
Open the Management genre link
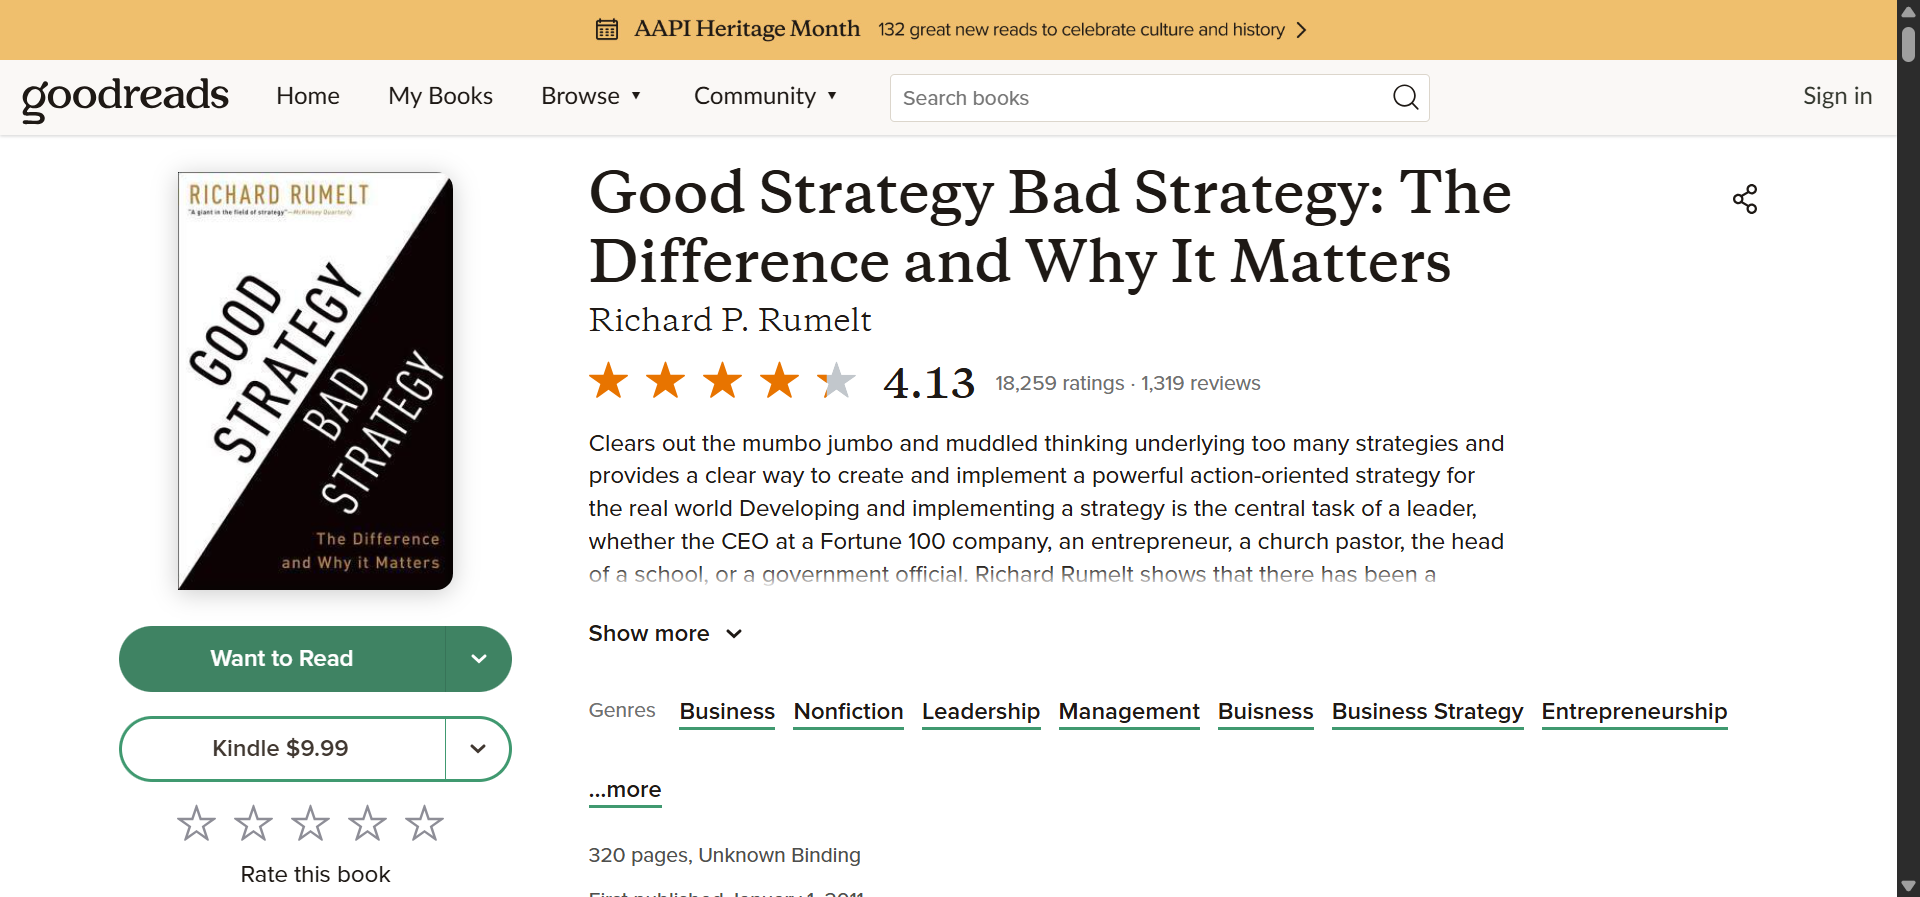pos(1129,712)
